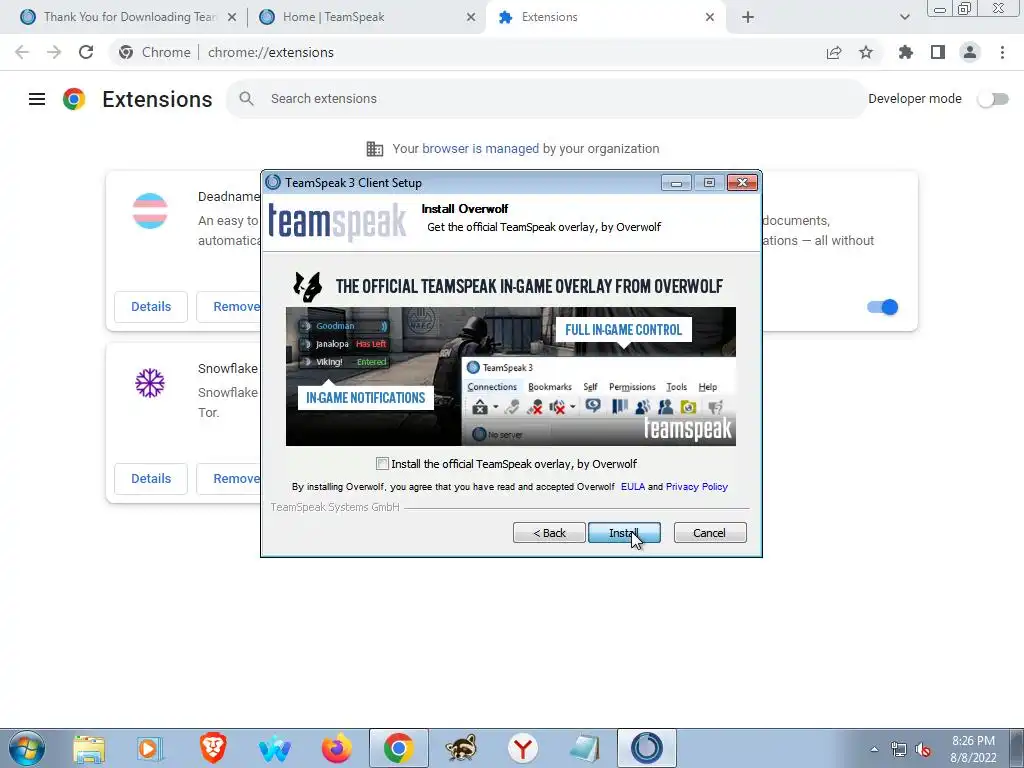Click the Chrome logo beside Extensions title
This screenshot has height=768, width=1024.
(74, 99)
